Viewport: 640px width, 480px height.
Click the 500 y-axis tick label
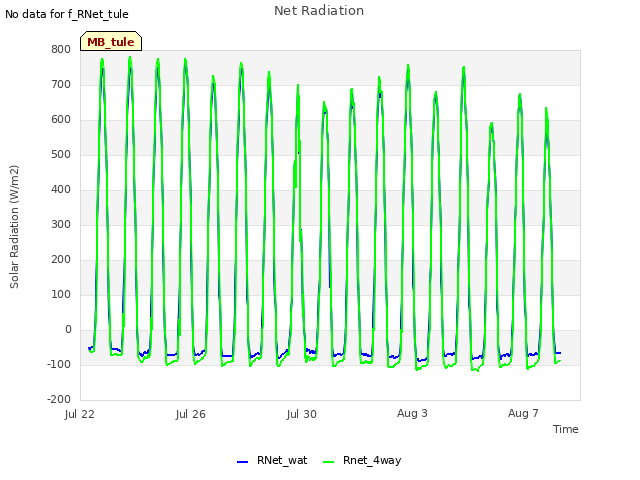[61, 155]
